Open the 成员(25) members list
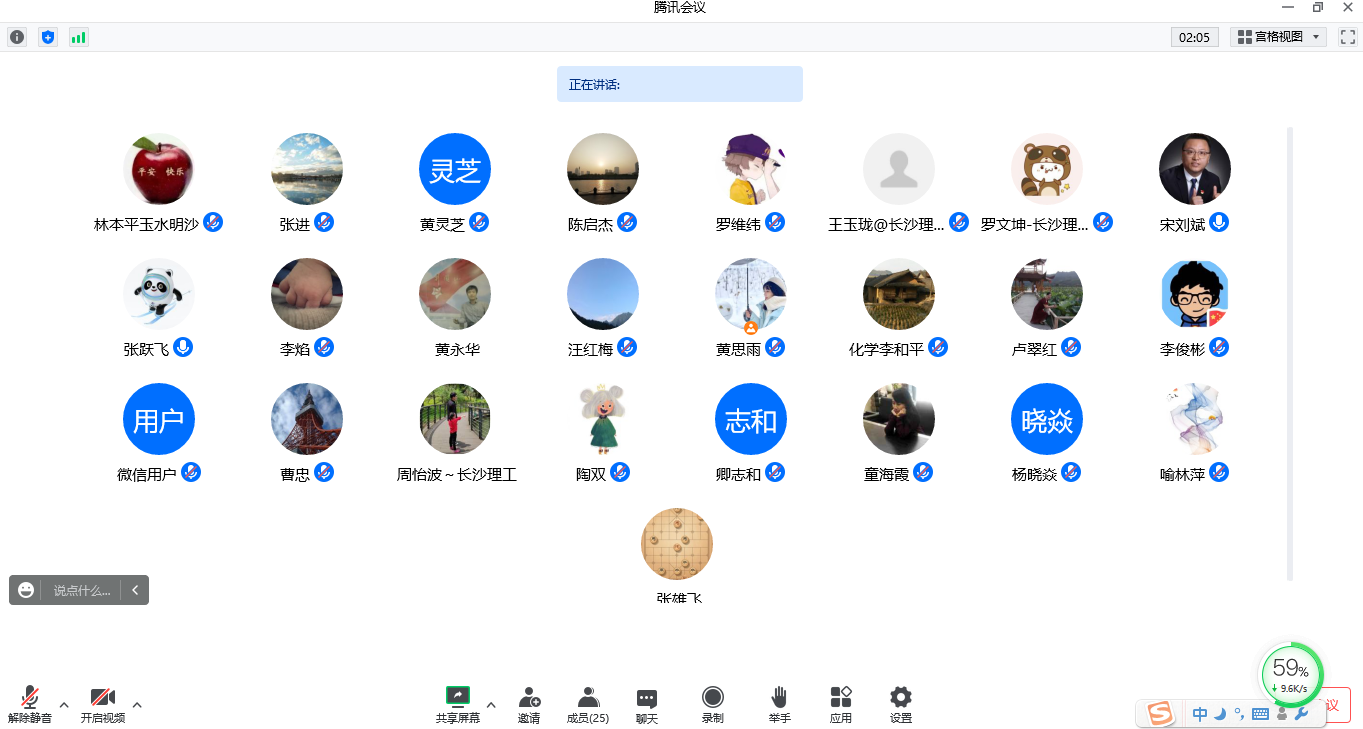This screenshot has width=1363, height=729. pos(588,704)
